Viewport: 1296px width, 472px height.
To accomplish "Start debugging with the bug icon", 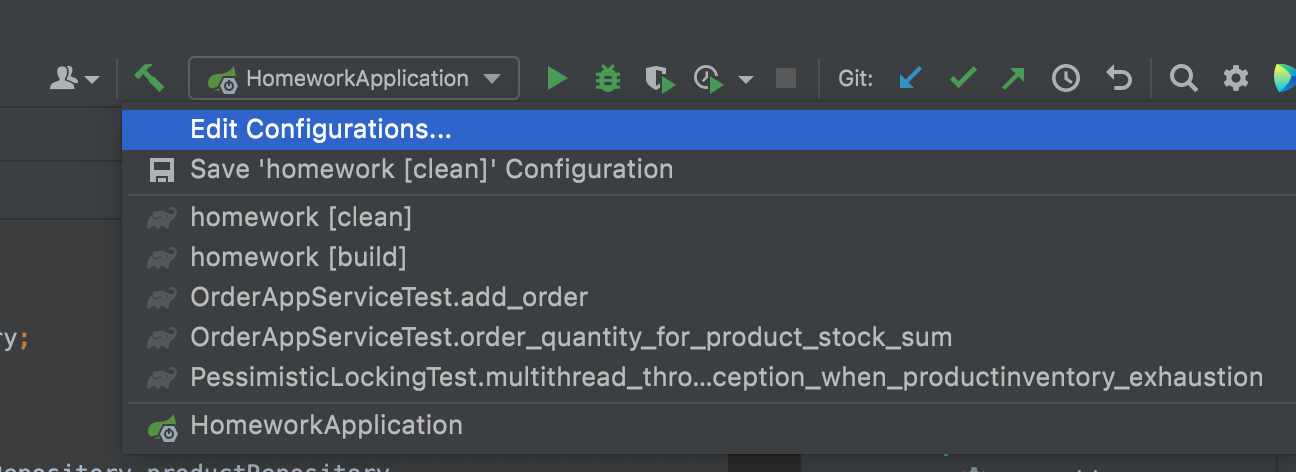I will pos(607,78).
